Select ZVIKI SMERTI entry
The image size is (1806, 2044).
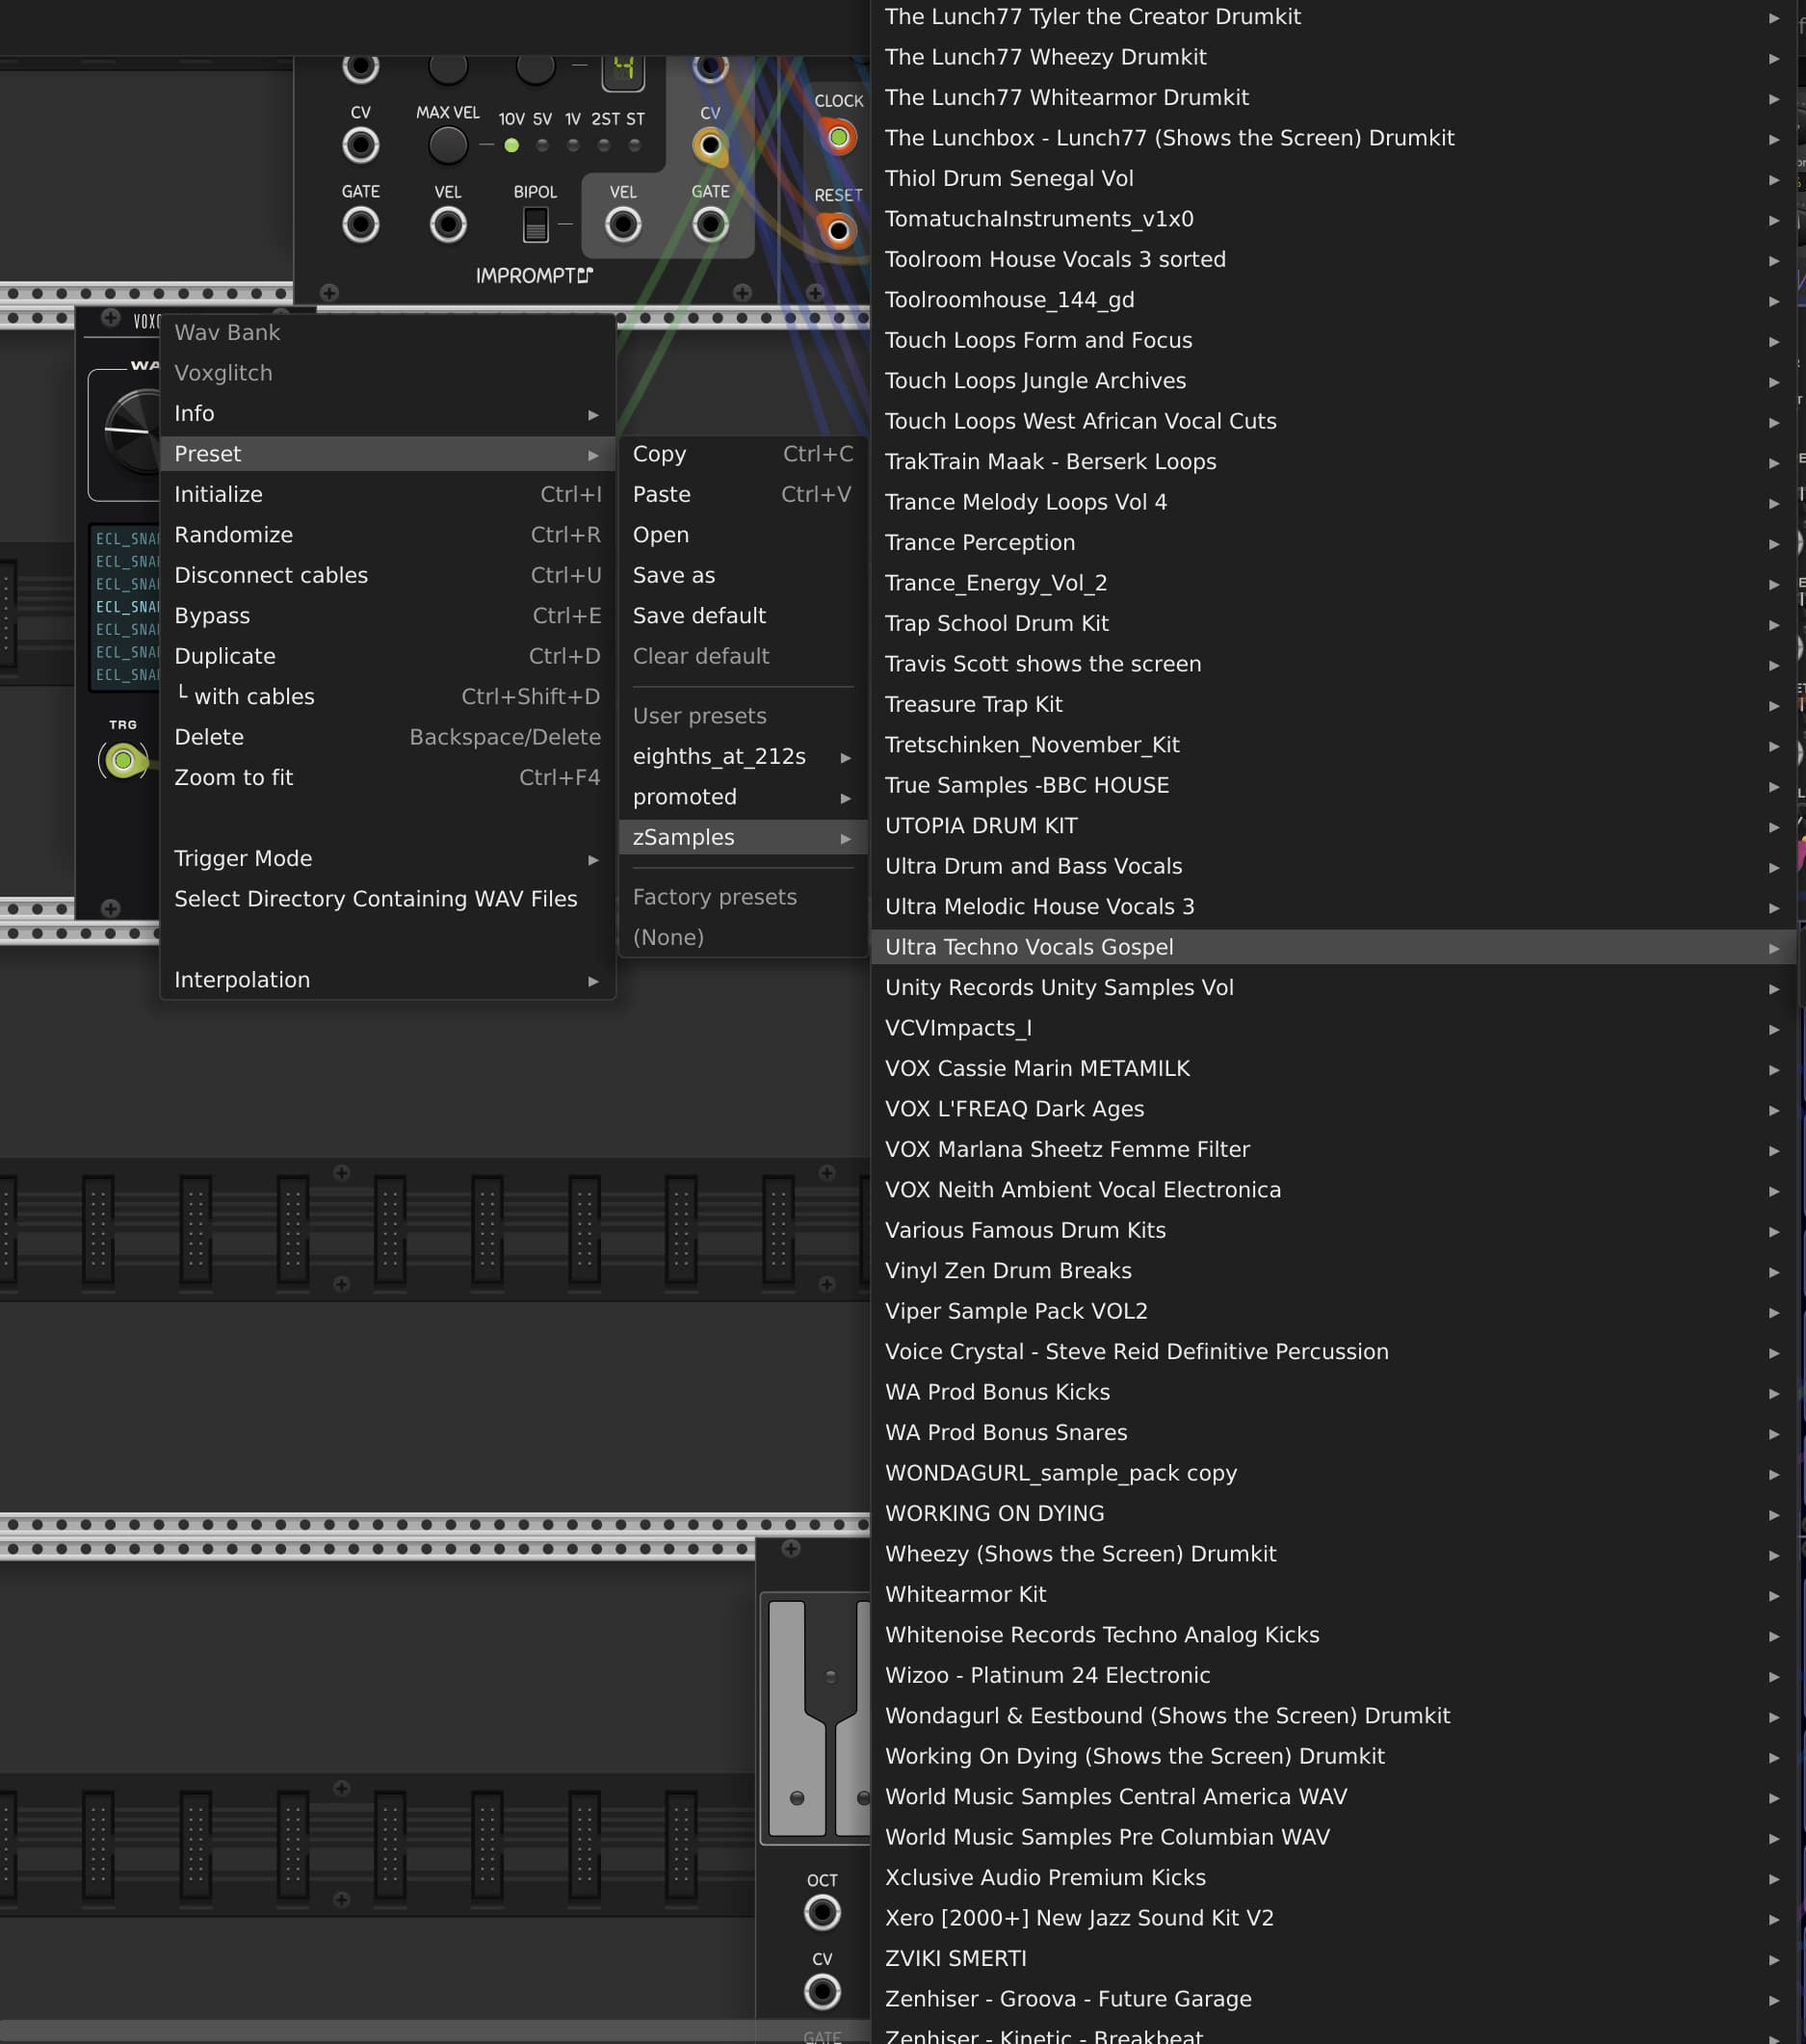click(x=1334, y=1959)
